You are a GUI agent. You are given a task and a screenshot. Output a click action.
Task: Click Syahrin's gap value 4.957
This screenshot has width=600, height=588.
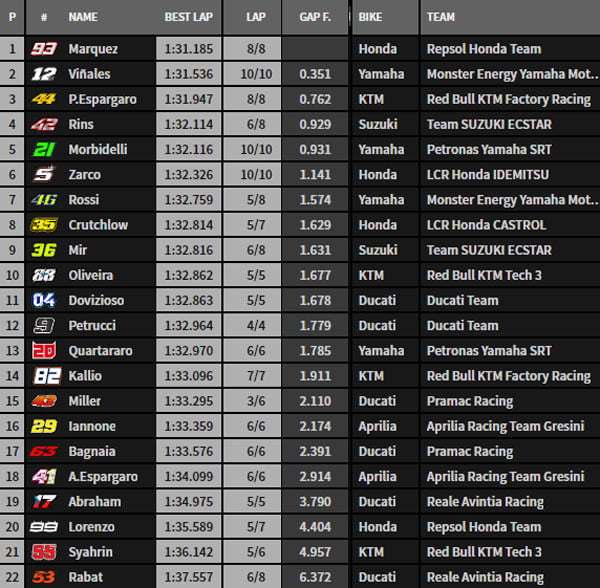[x=314, y=552]
